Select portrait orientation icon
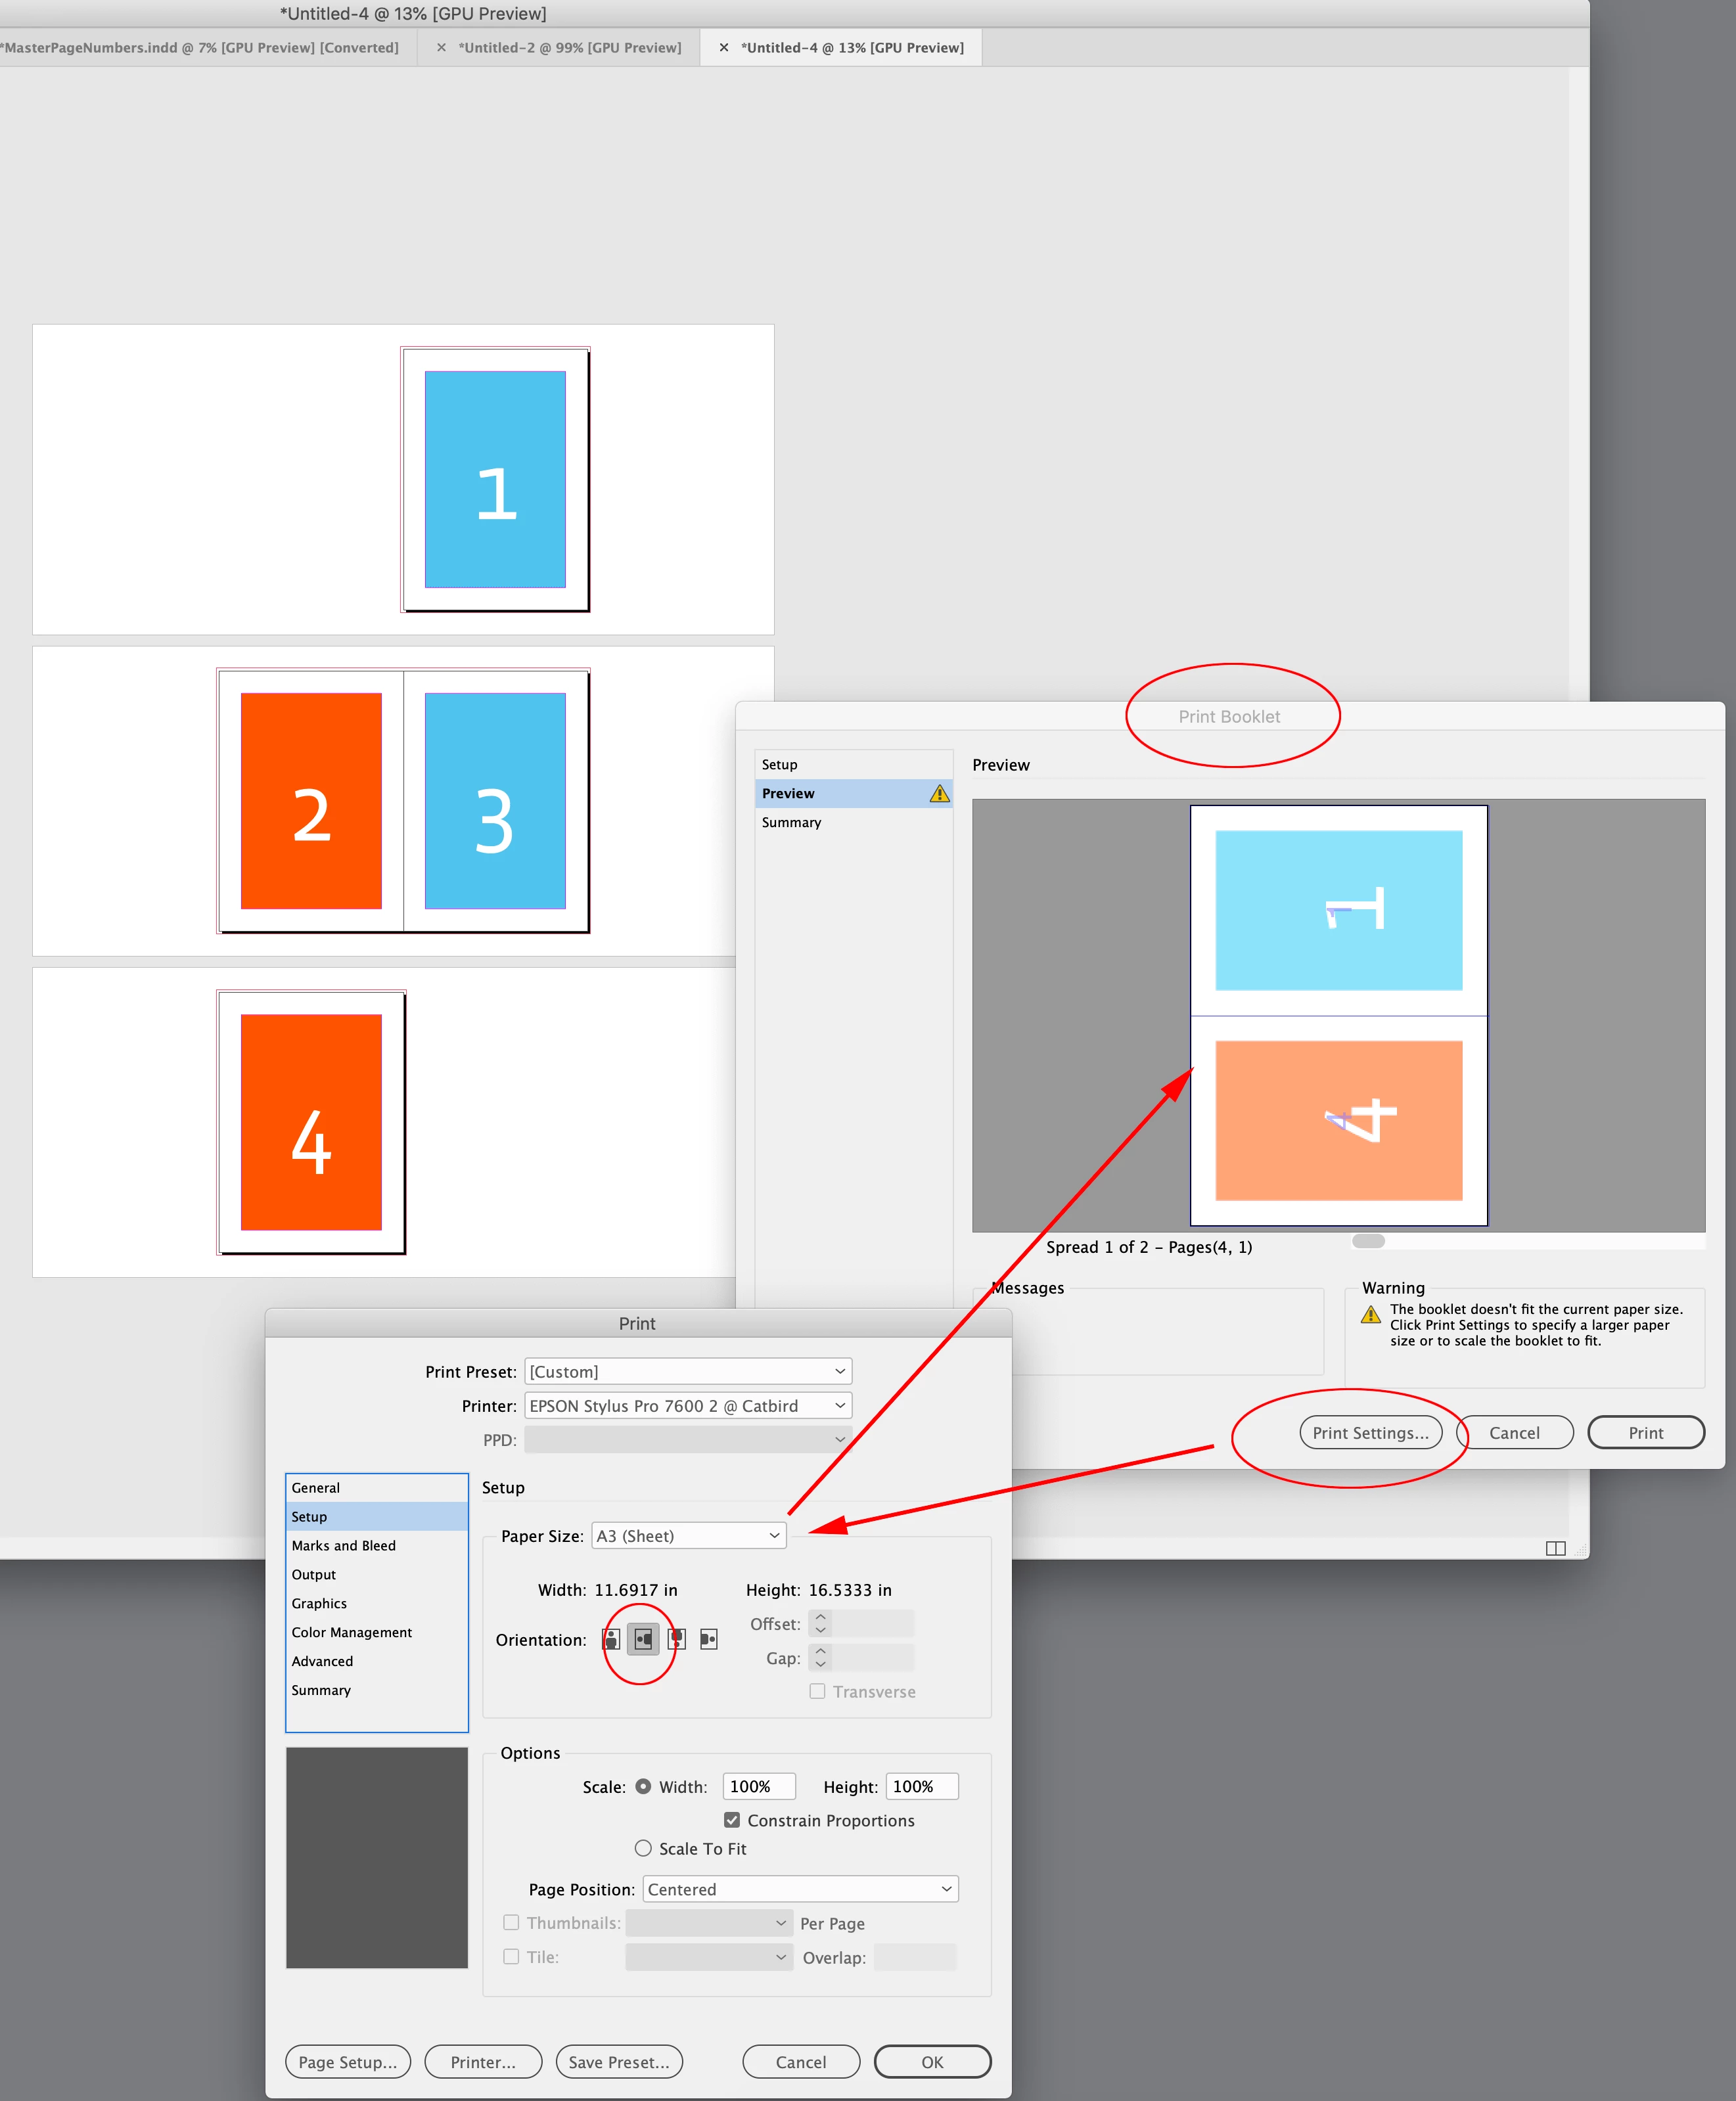This screenshot has width=1736, height=2101. pyautogui.click(x=611, y=1639)
